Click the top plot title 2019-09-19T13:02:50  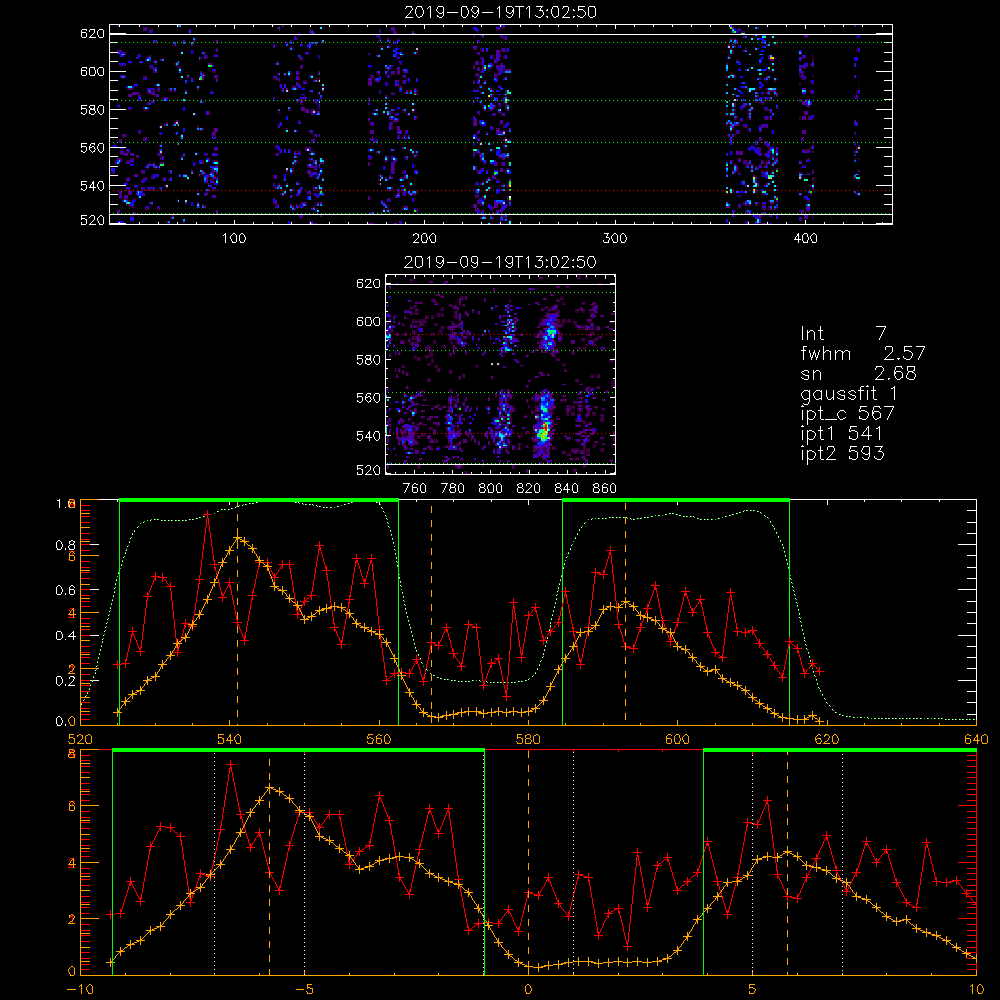coord(500,12)
